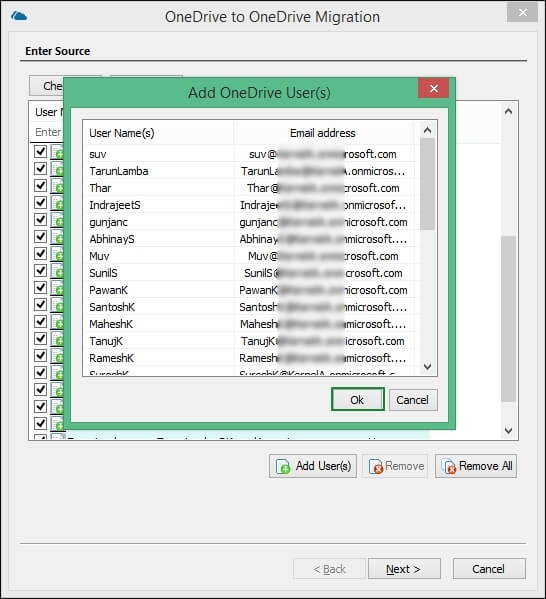The height and width of the screenshot is (599, 546).
Task: Click down arrow of background source list scrollbar
Action: [508, 431]
